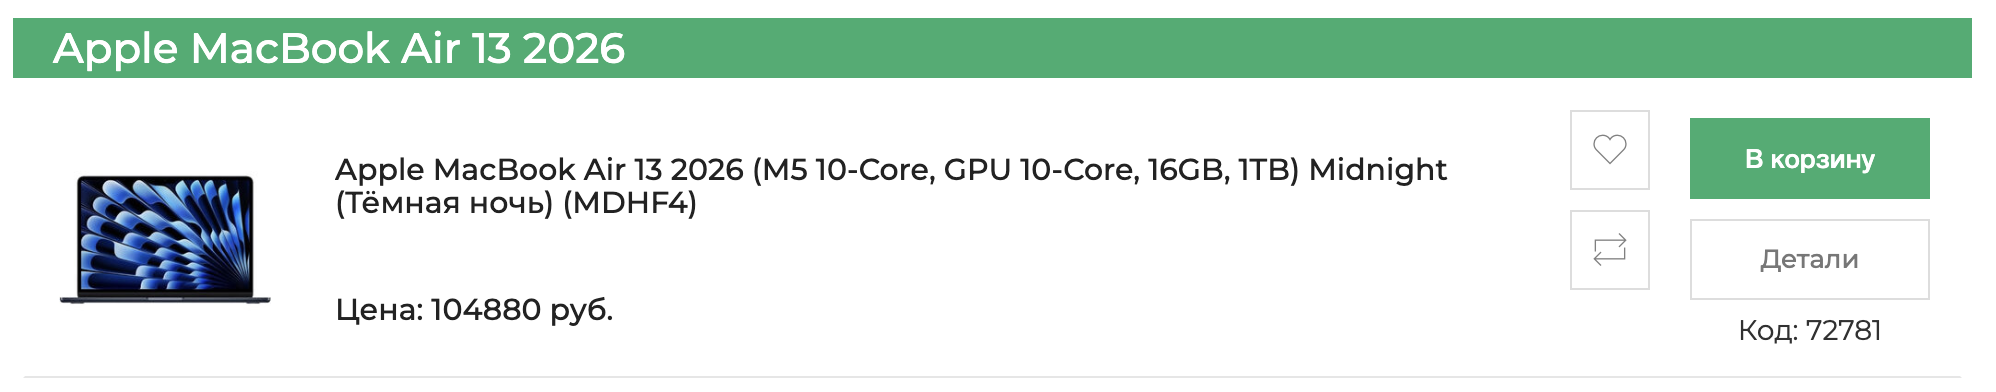The image size is (1996, 392).
Task: Click the green Apple MacBook Air 13 2026 header
Action: pyautogui.click(x=992, y=48)
